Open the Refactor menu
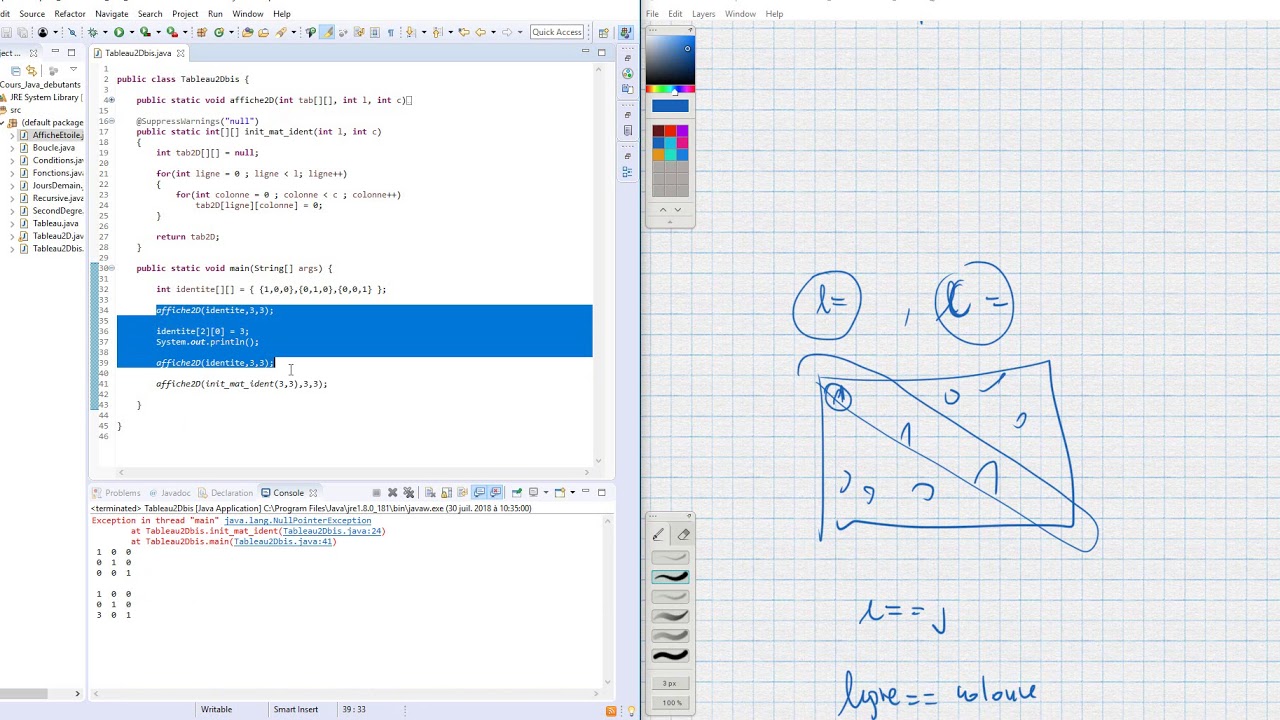 (69, 14)
